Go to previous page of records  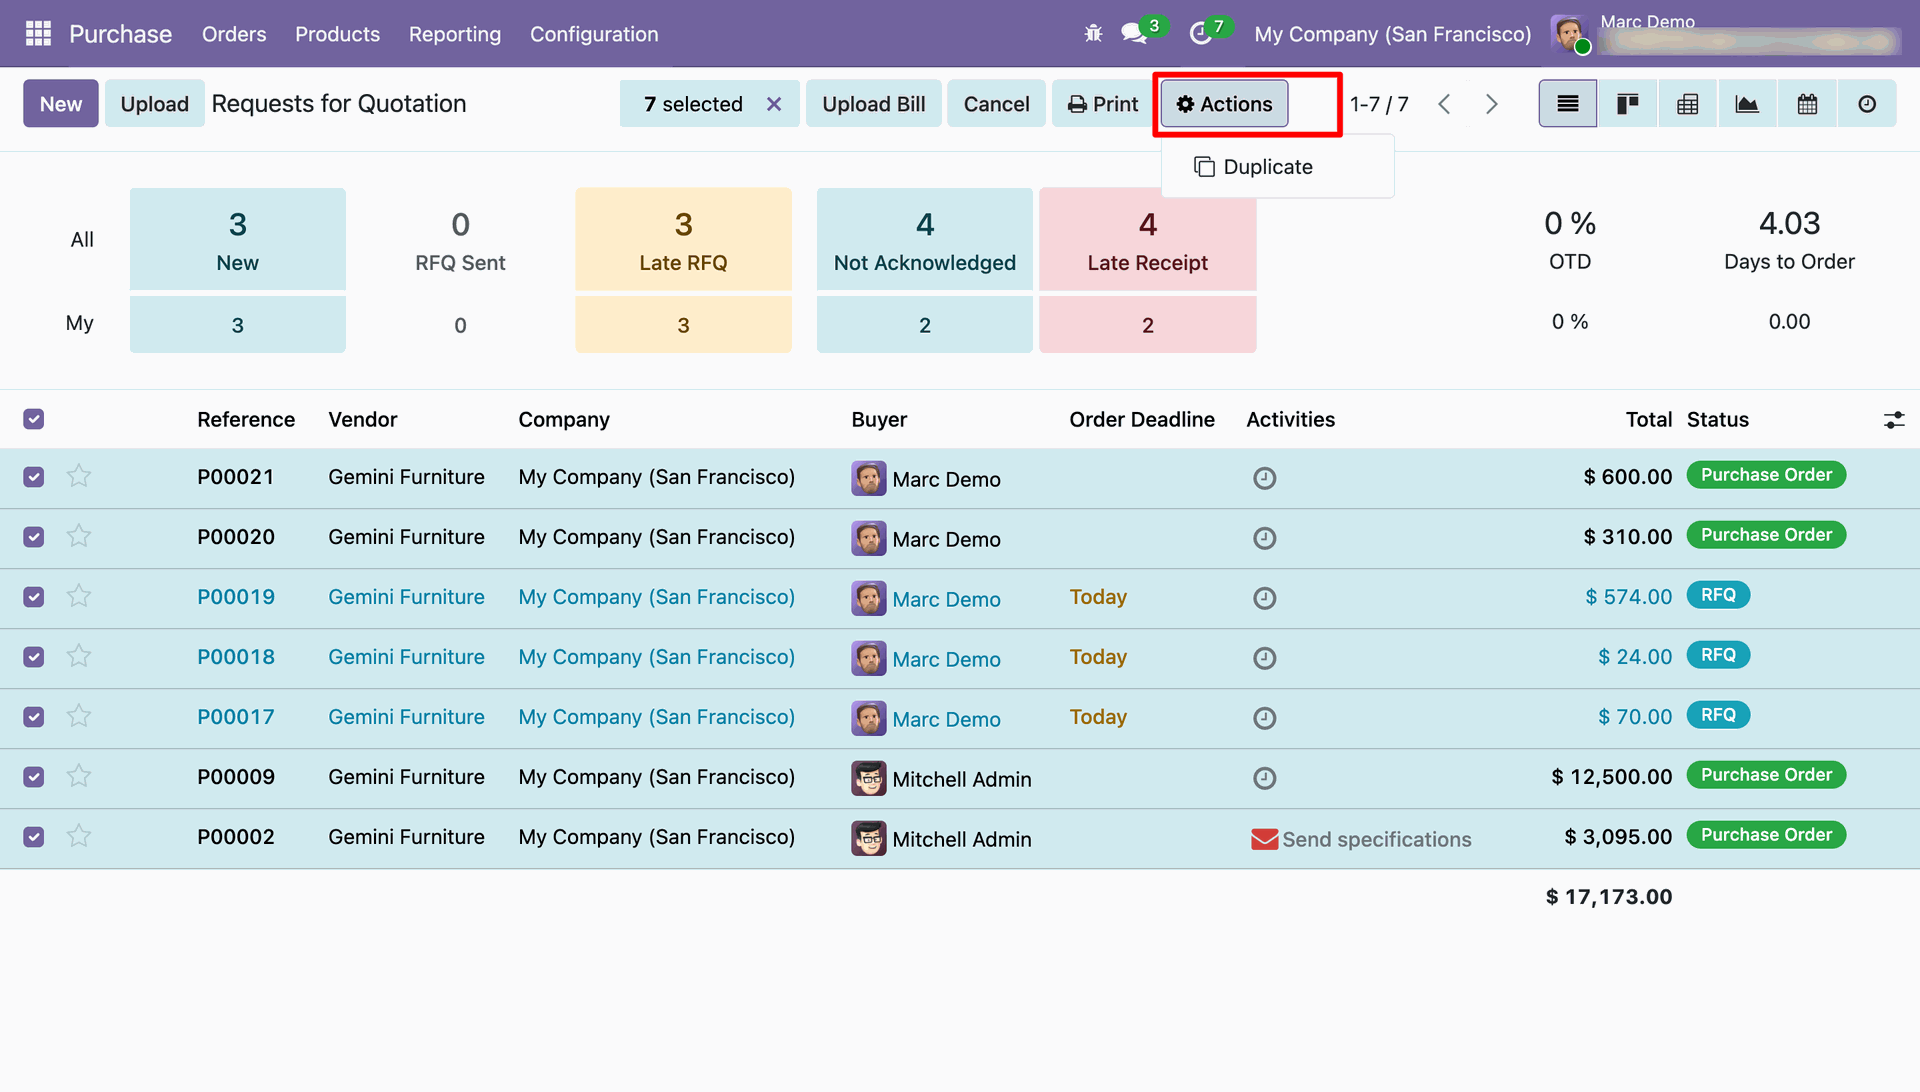pos(1444,104)
